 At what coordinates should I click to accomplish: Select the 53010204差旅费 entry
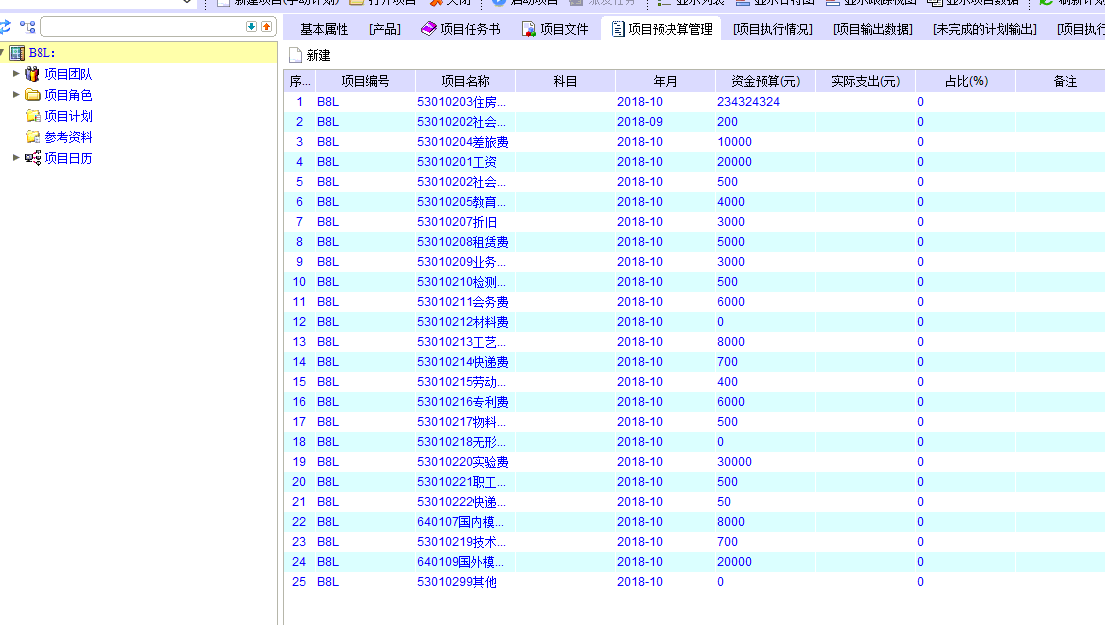(463, 142)
